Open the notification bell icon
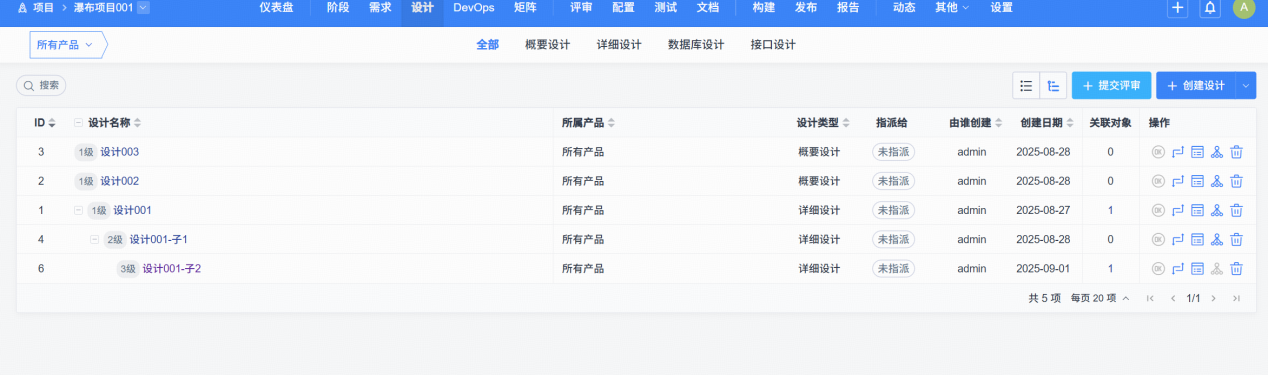Screen dimensions: 1268x375 [x=1210, y=8]
